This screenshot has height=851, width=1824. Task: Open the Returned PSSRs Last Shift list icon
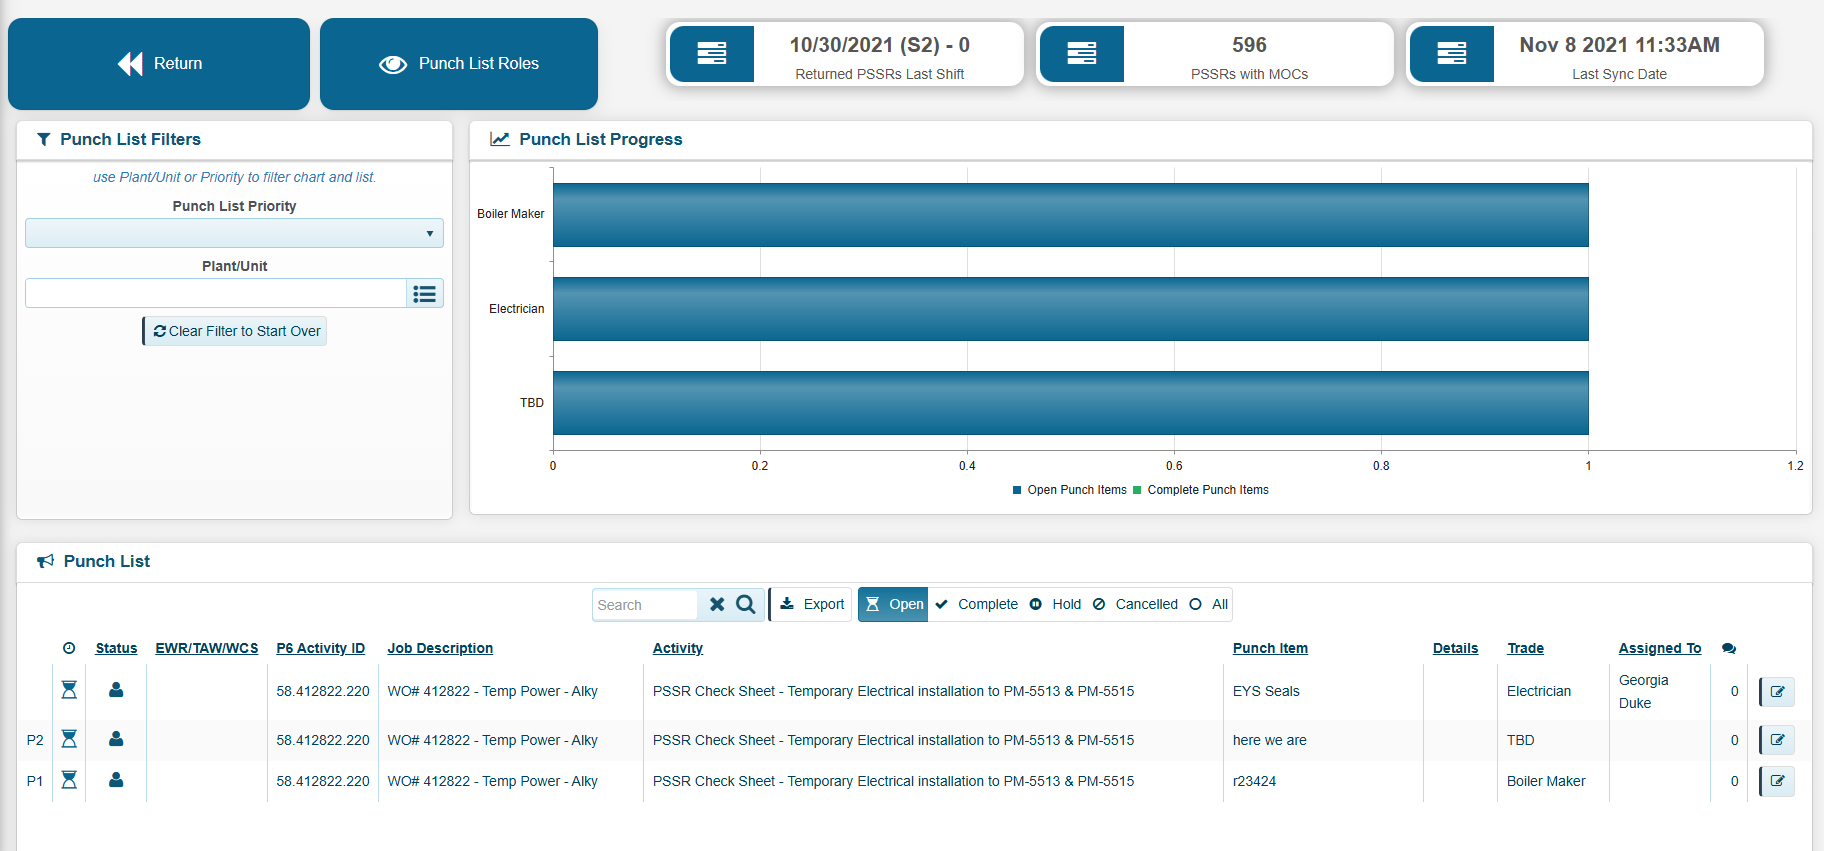(712, 54)
